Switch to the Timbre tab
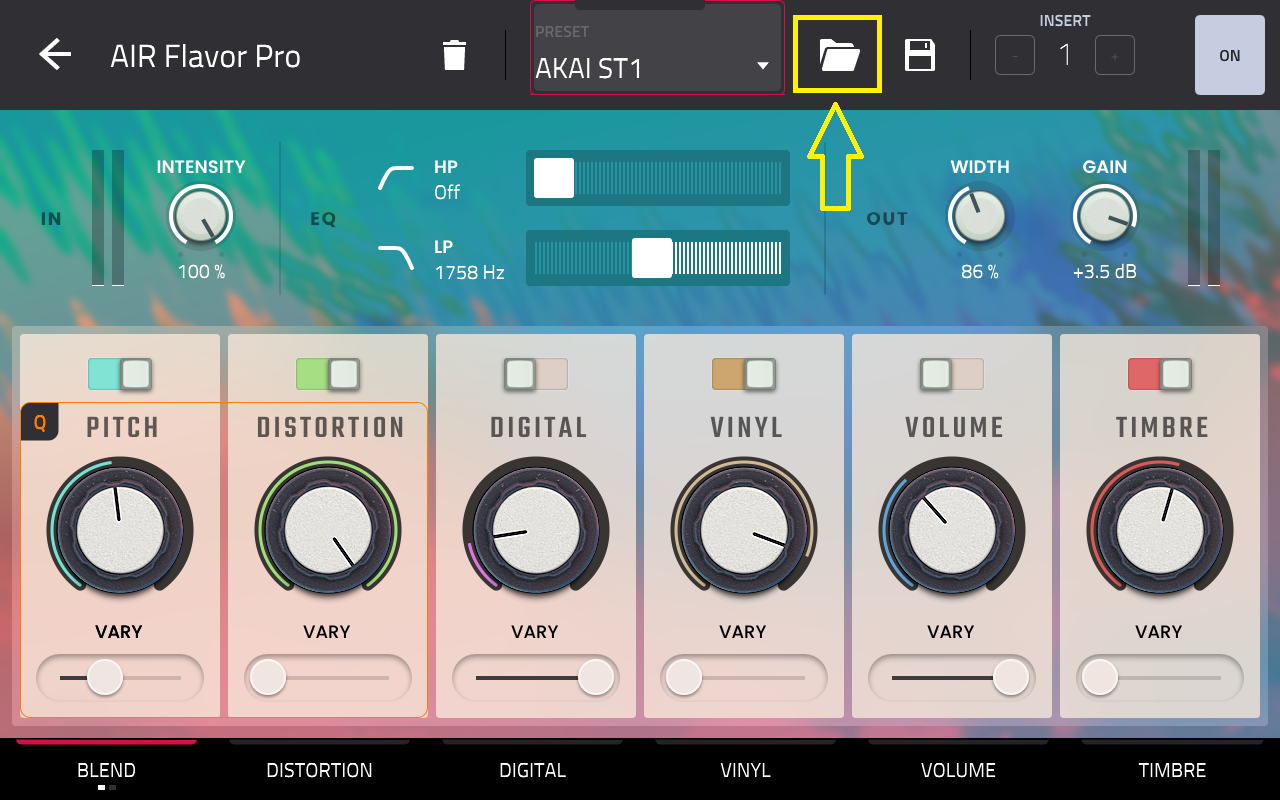1280x800 pixels. pos(1172,770)
